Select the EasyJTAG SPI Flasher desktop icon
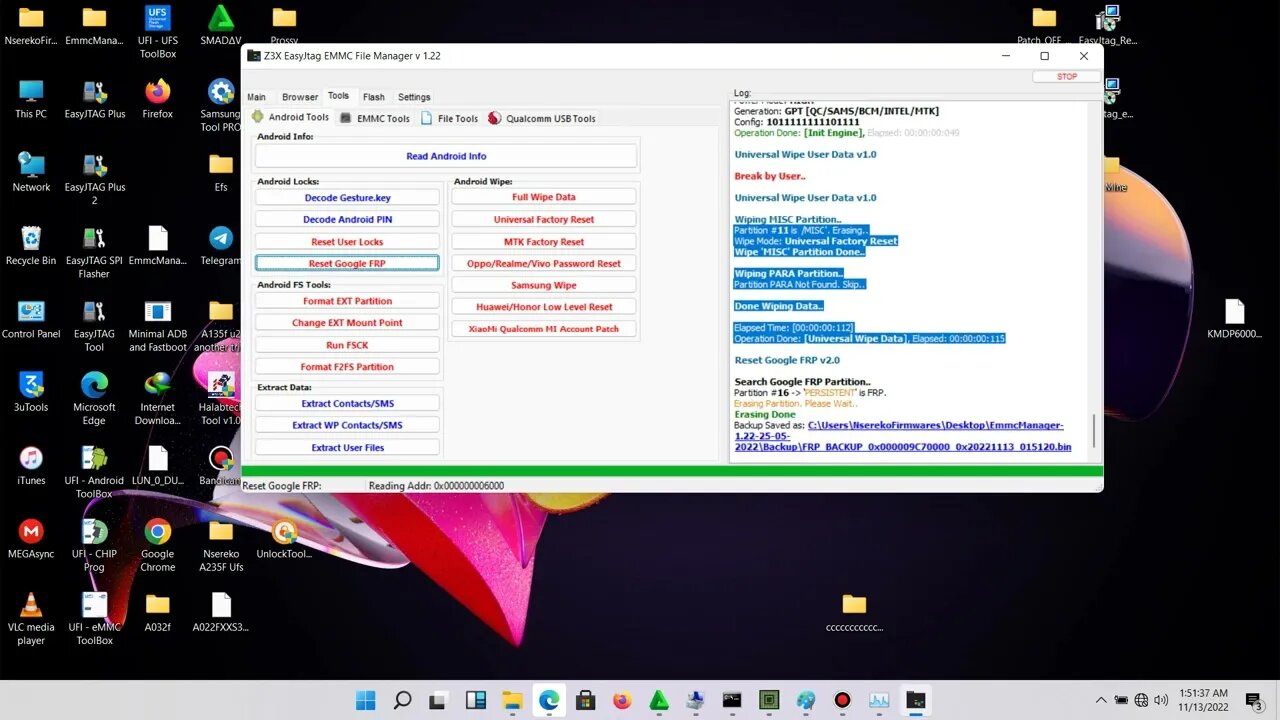The image size is (1280, 720). click(94, 252)
